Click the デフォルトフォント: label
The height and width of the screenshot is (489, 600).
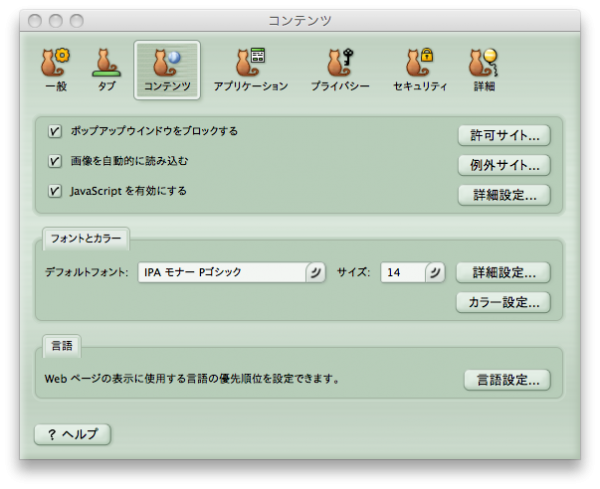point(86,272)
